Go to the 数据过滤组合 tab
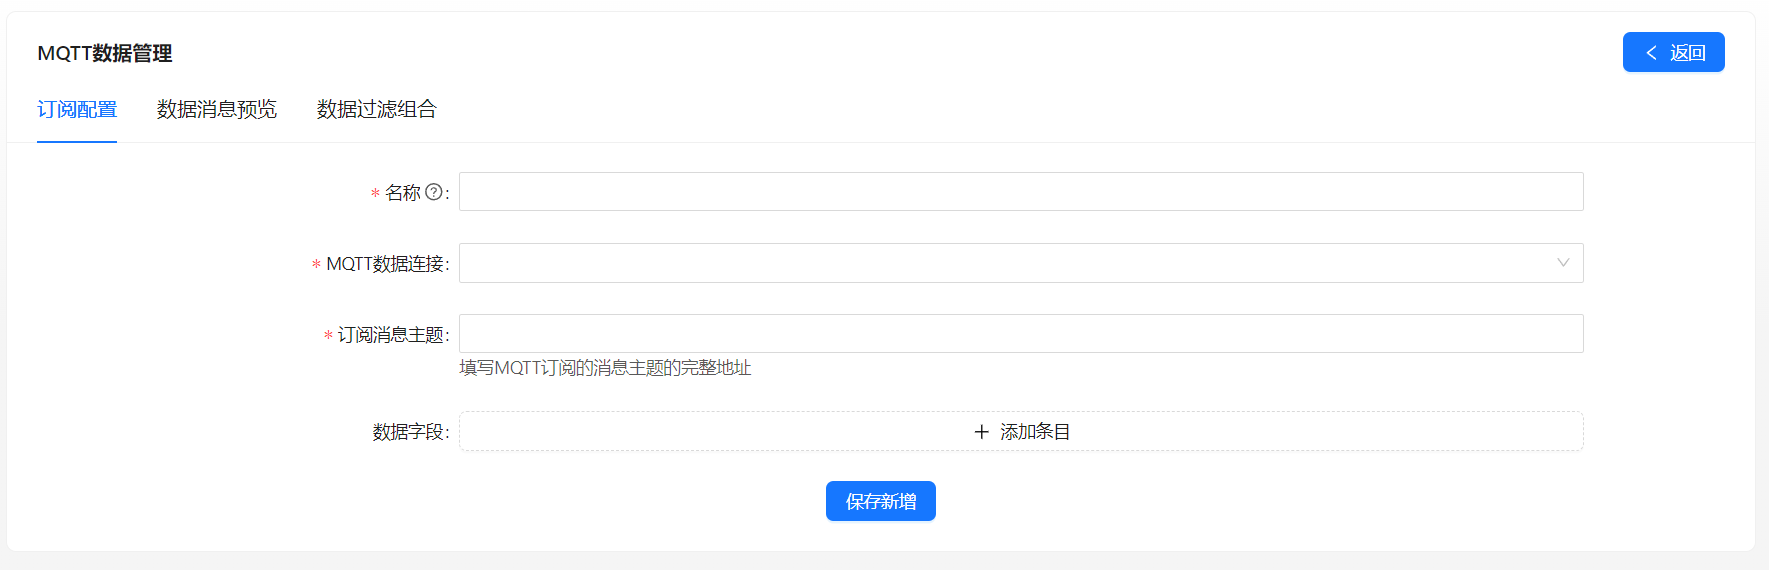1769x570 pixels. 377,109
